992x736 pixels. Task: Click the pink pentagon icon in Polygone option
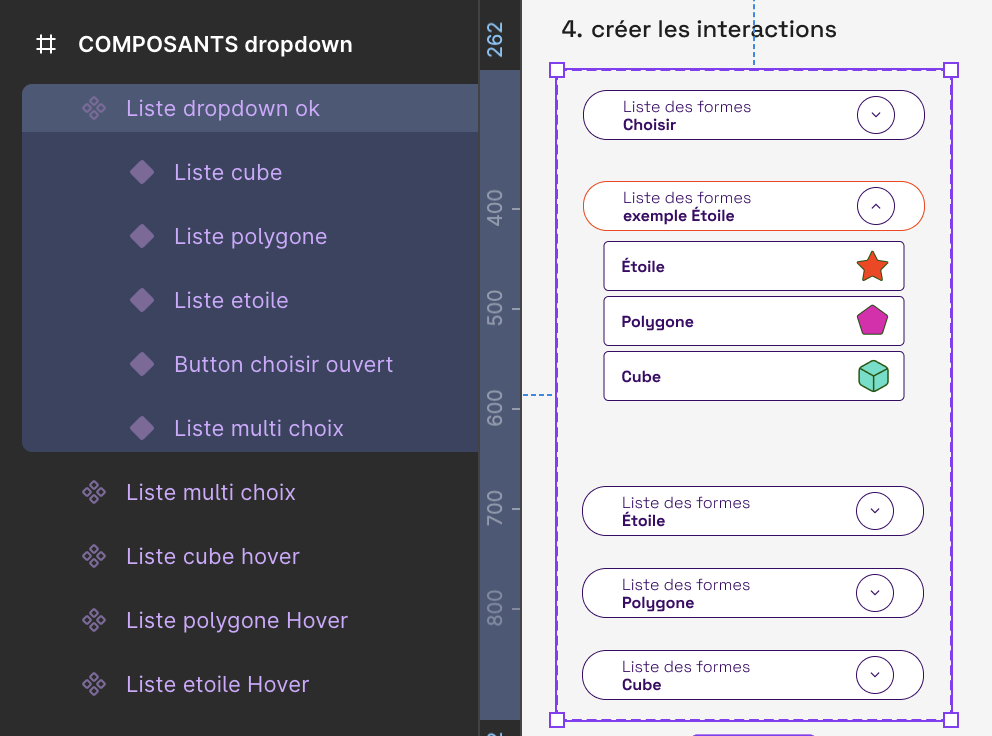point(872,321)
